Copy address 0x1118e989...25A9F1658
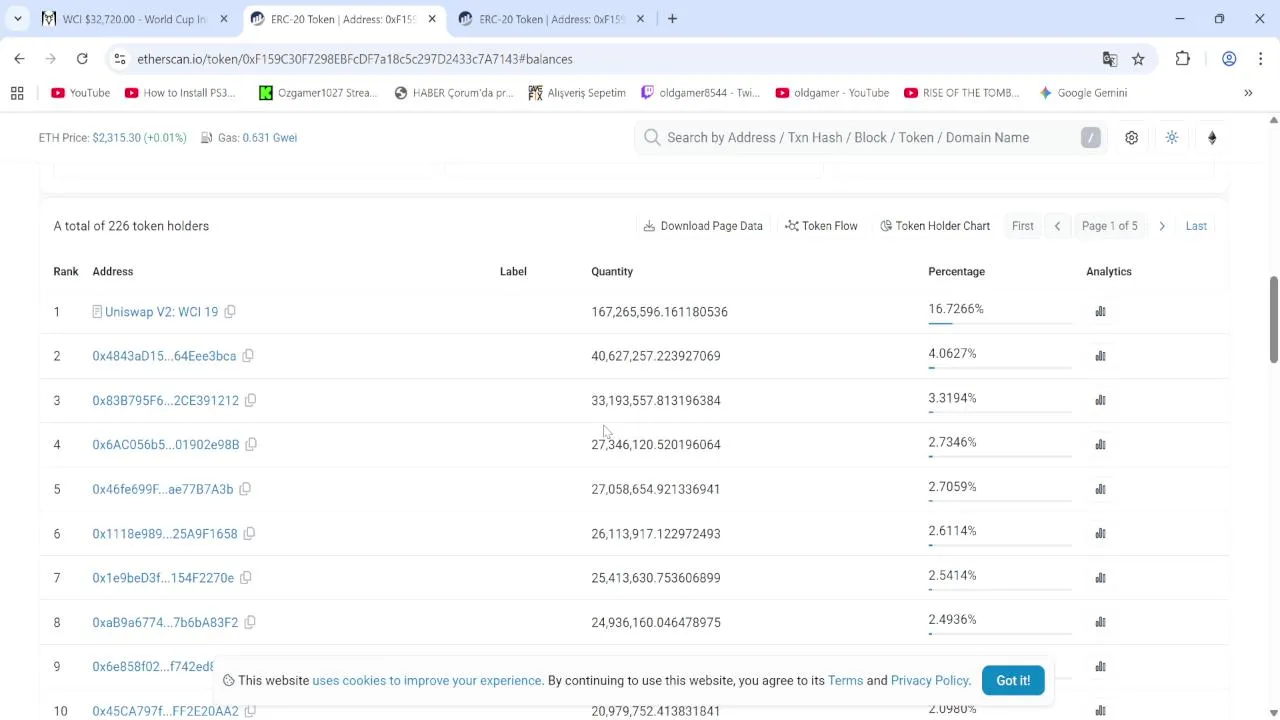1280x720 pixels. coord(249,534)
